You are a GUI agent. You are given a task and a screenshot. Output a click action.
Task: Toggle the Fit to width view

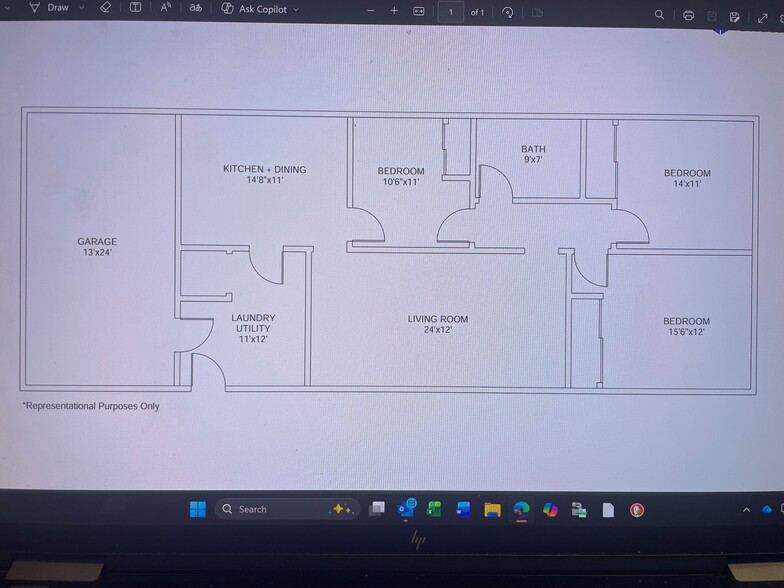419,12
